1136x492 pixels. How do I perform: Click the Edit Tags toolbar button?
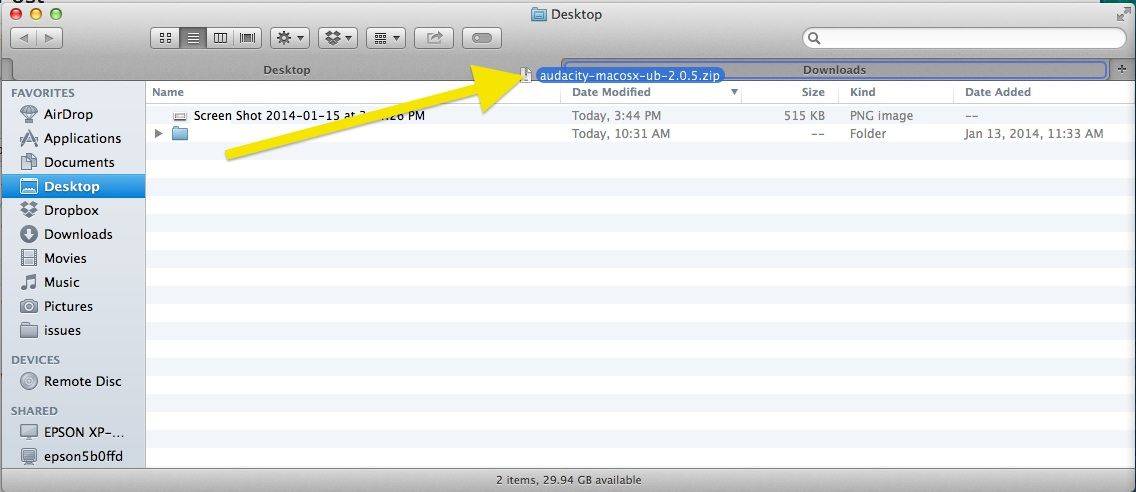[x=482, y=38]
